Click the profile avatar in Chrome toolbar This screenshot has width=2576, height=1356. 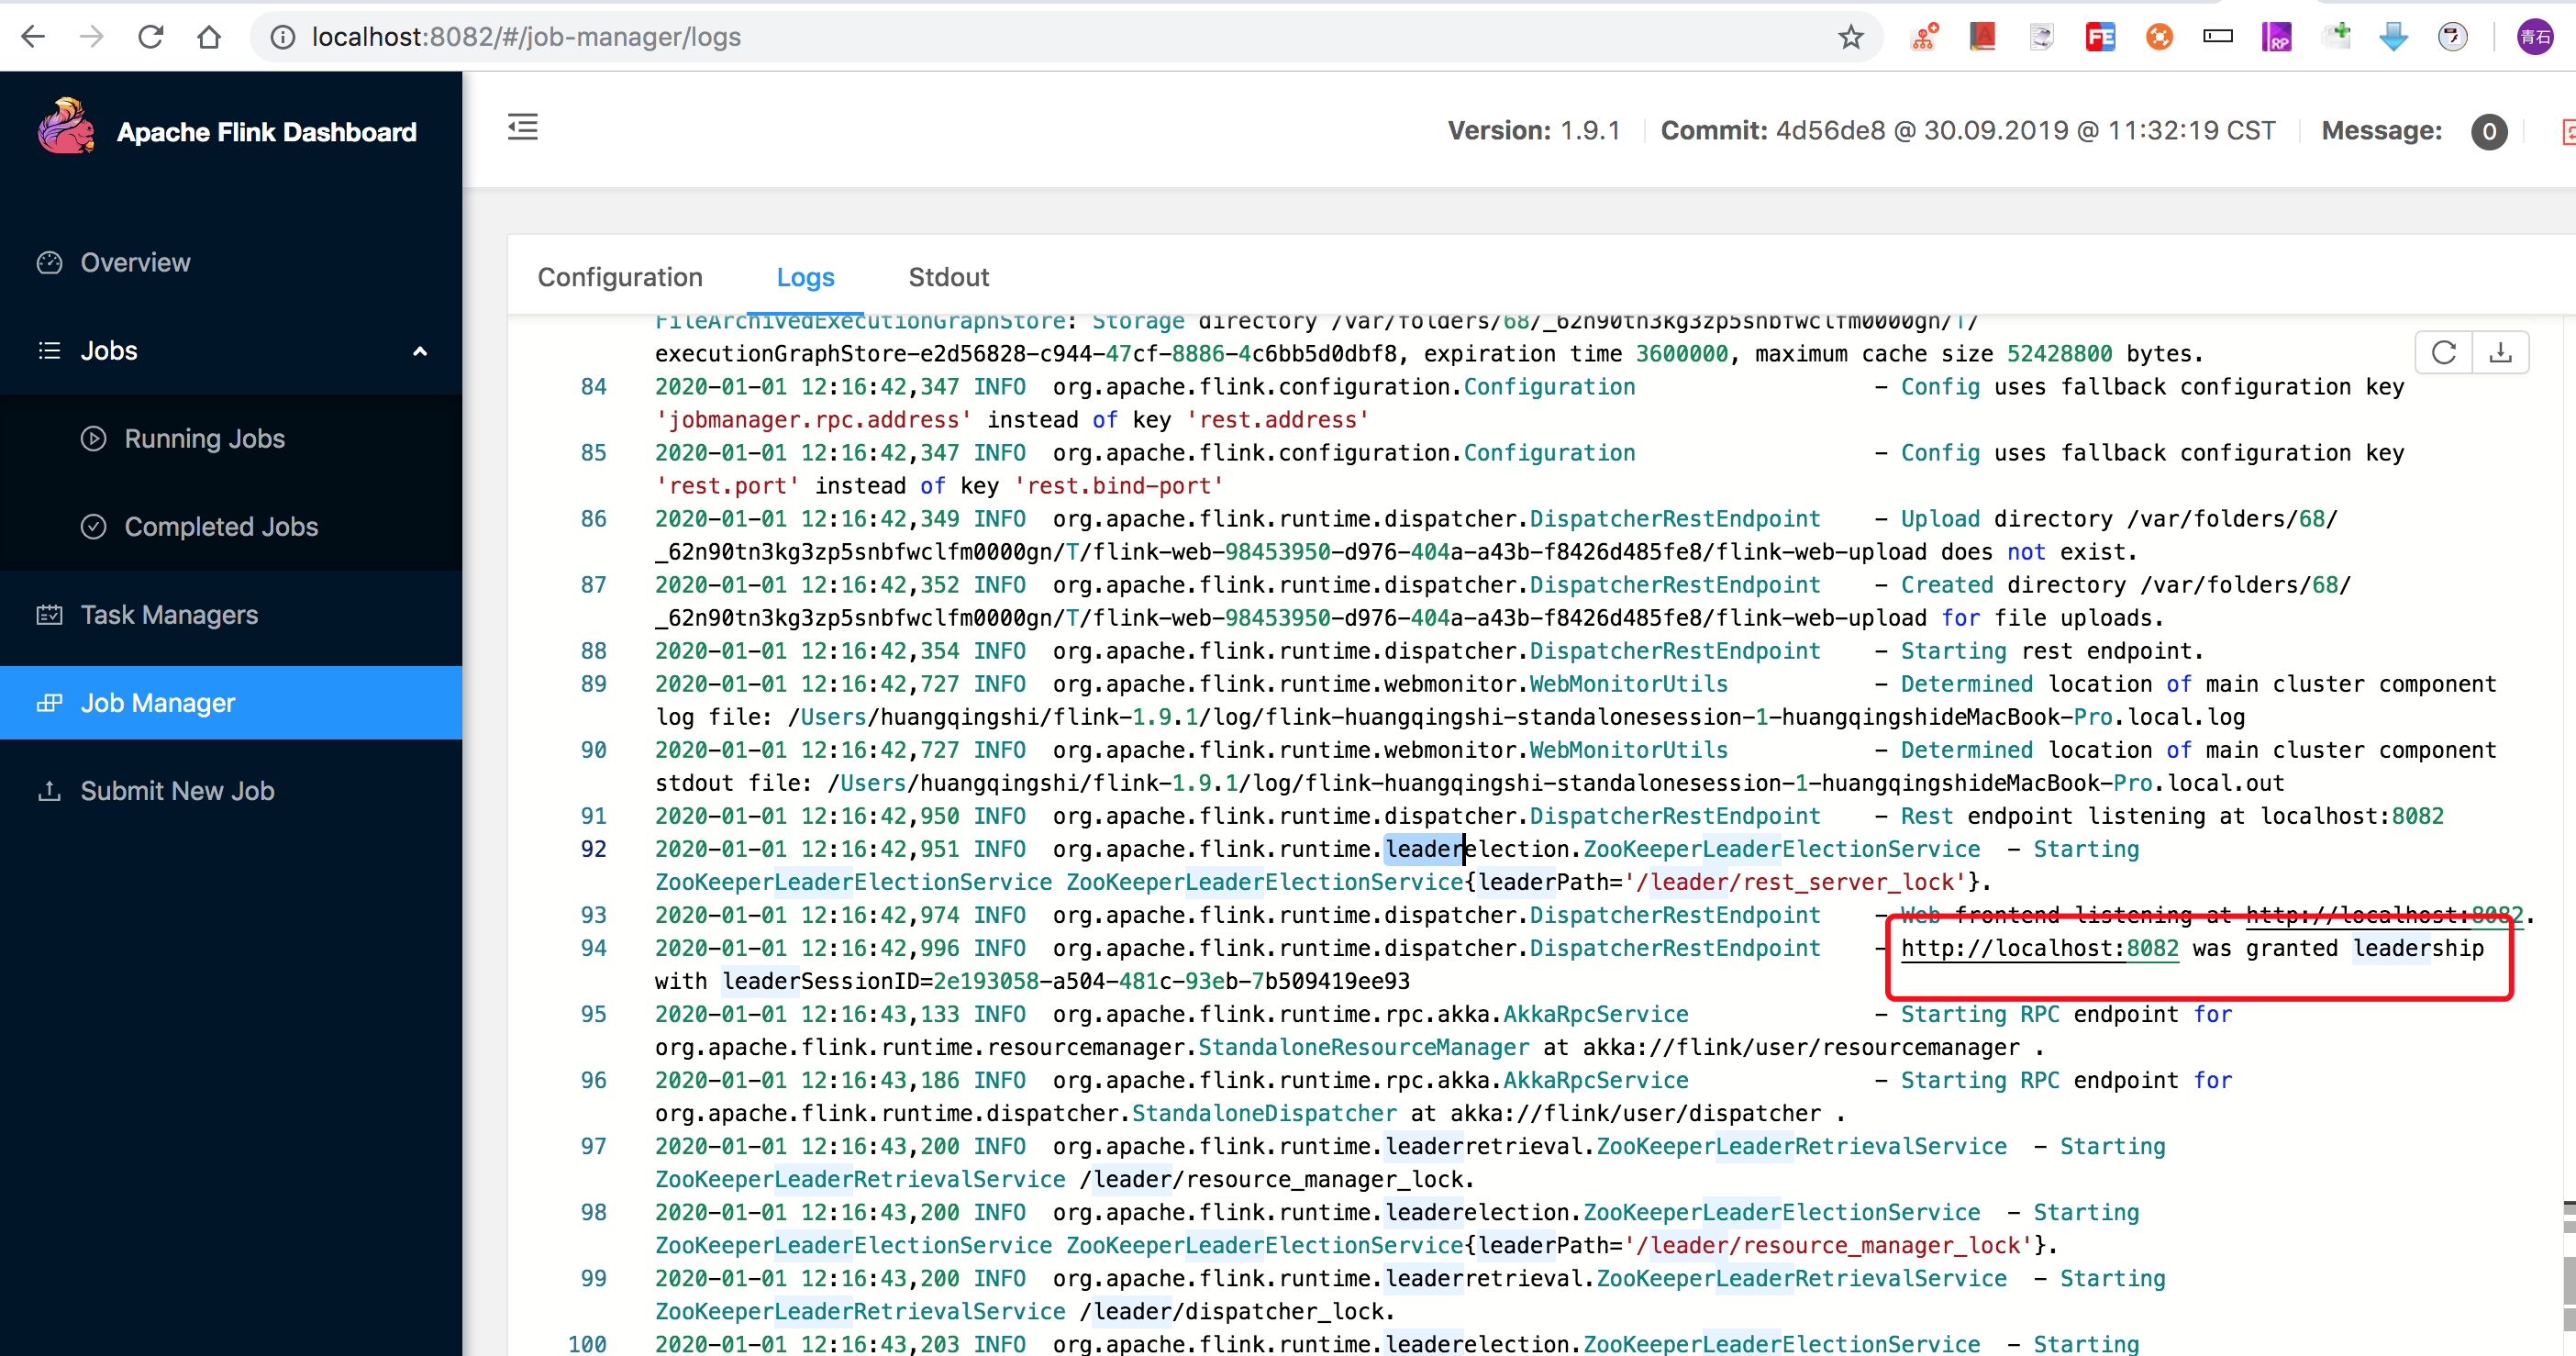coord(2535,37)
